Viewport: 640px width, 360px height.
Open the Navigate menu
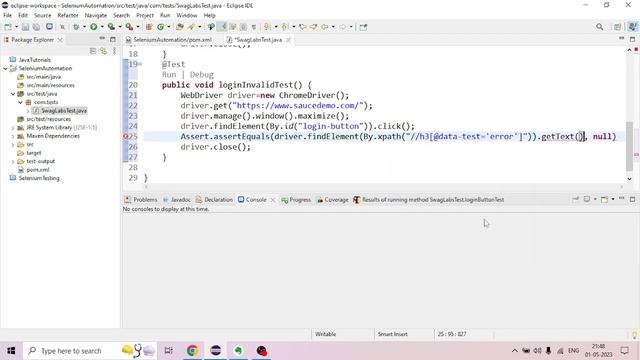tap(96, 16)
